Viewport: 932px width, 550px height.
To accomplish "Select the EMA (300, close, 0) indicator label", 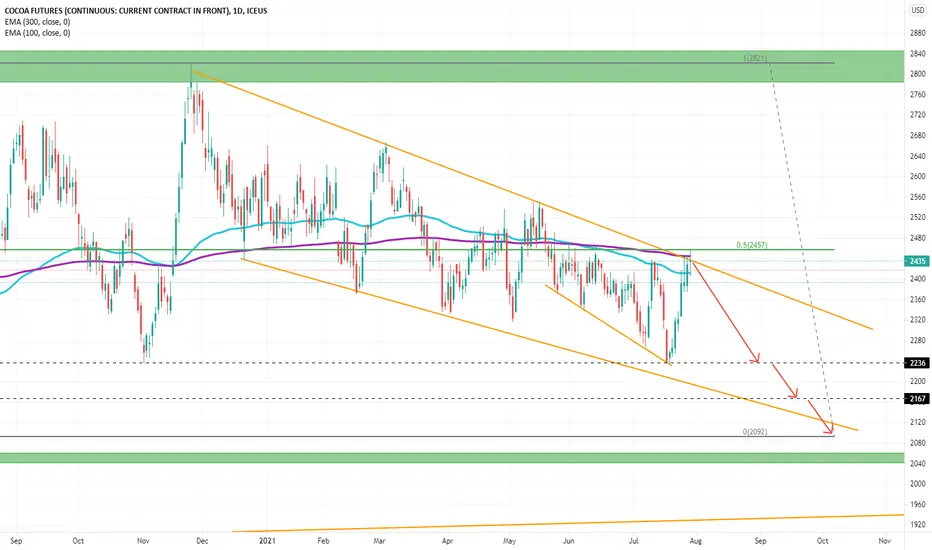I will pyautogui.click(x=37, y=22).
